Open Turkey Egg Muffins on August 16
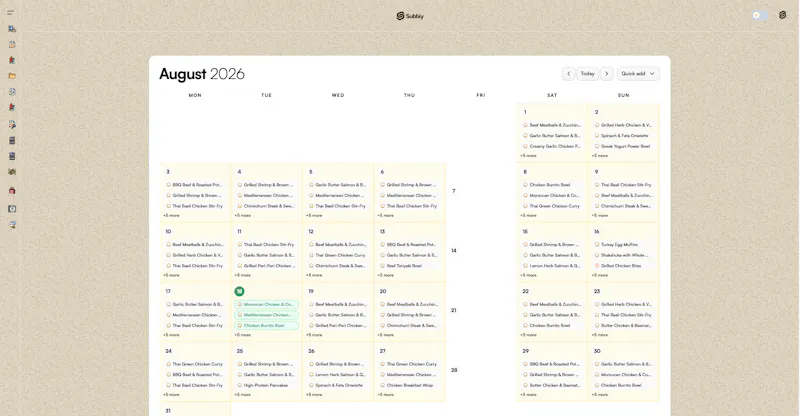This screenshot has height=416, width=800. coord(623,244)
